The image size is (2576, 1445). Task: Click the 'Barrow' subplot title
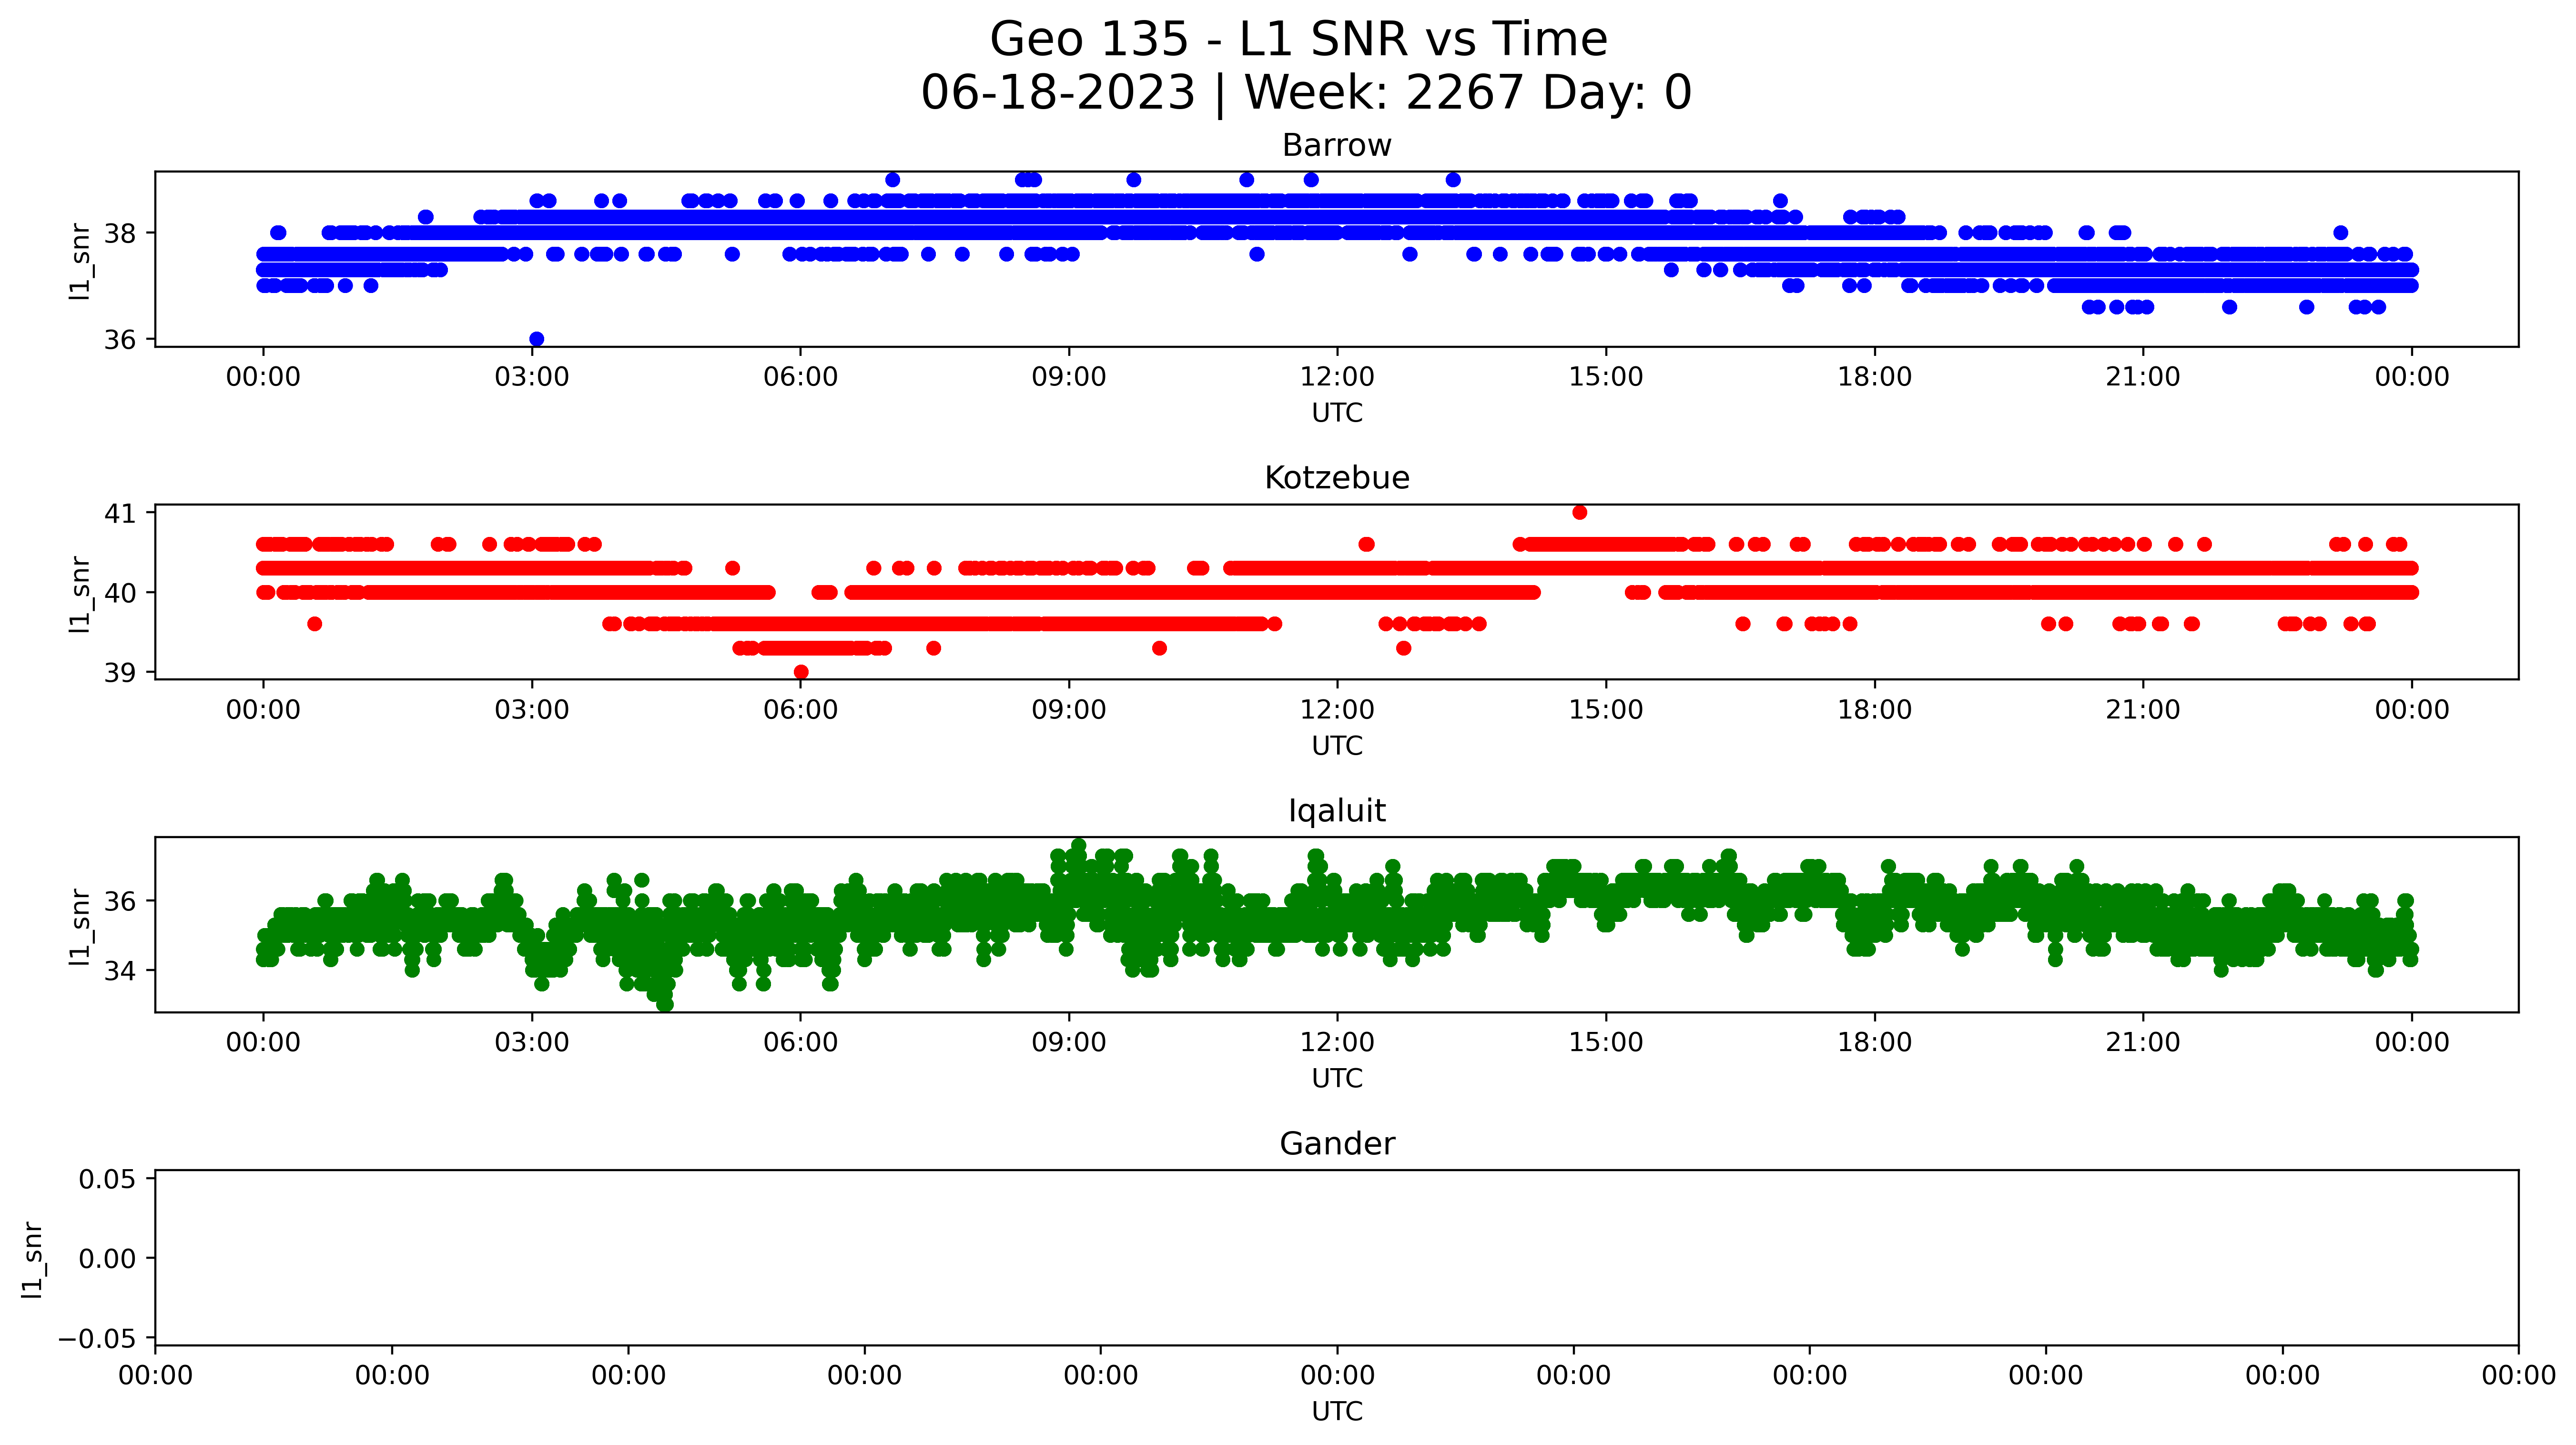(1337, 146)
